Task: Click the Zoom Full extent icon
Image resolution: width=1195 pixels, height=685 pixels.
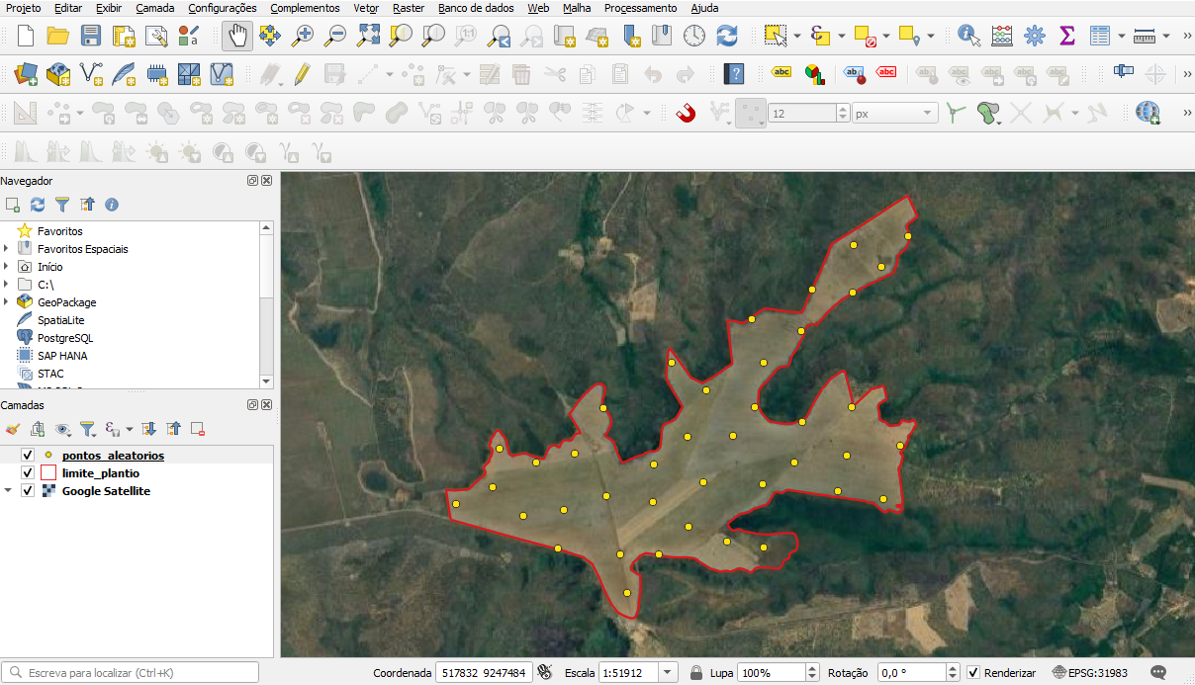Action: point(368,36)
